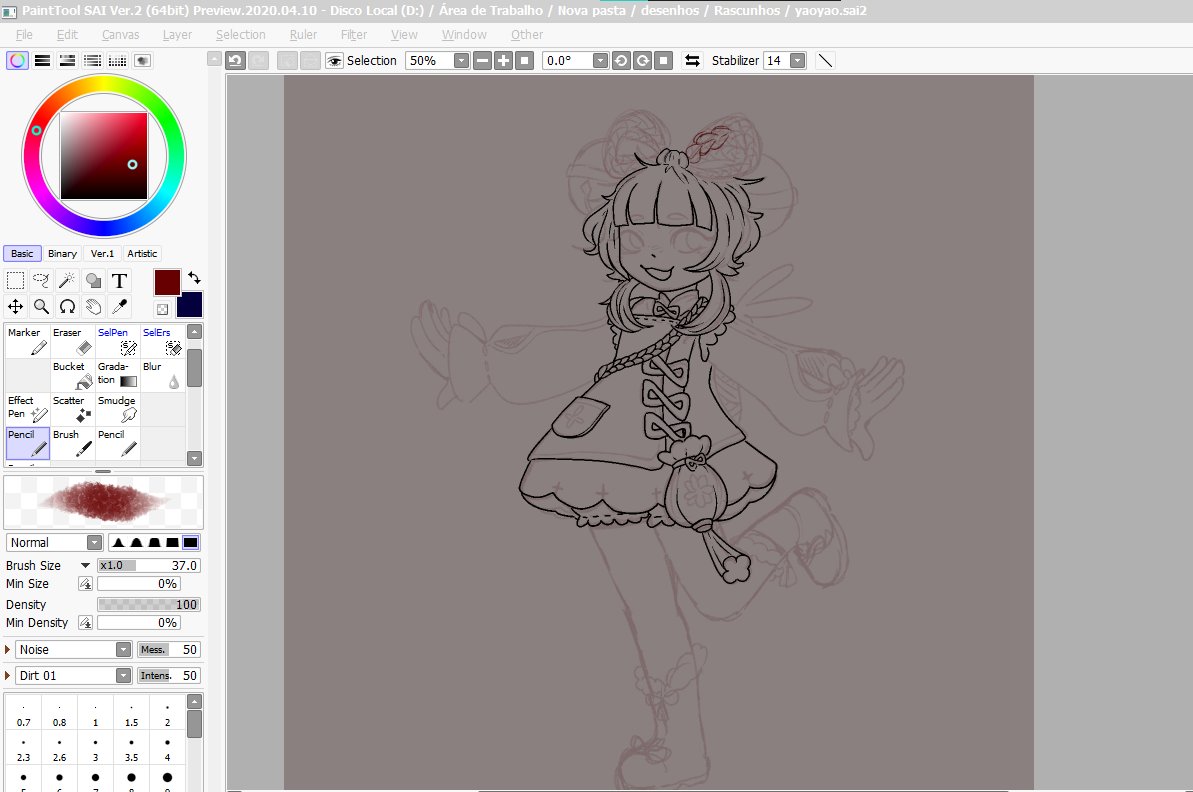This screenshot has height=792, width=1193.
Task: Pick the eyedropper color picker tool
Action: (x=119, y=307)
